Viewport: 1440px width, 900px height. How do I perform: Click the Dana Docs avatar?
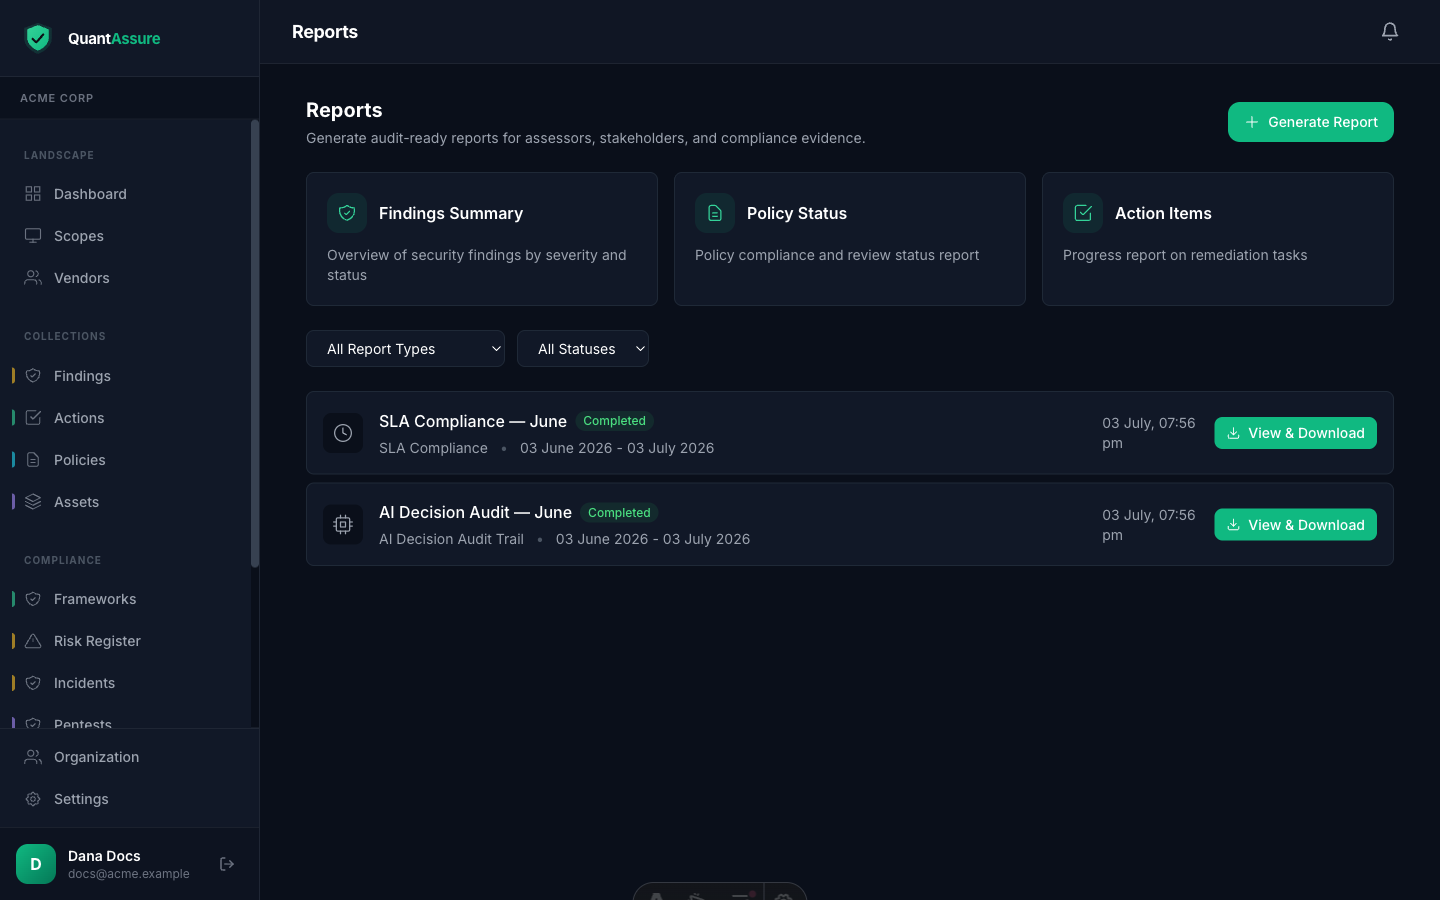(36, 864)
